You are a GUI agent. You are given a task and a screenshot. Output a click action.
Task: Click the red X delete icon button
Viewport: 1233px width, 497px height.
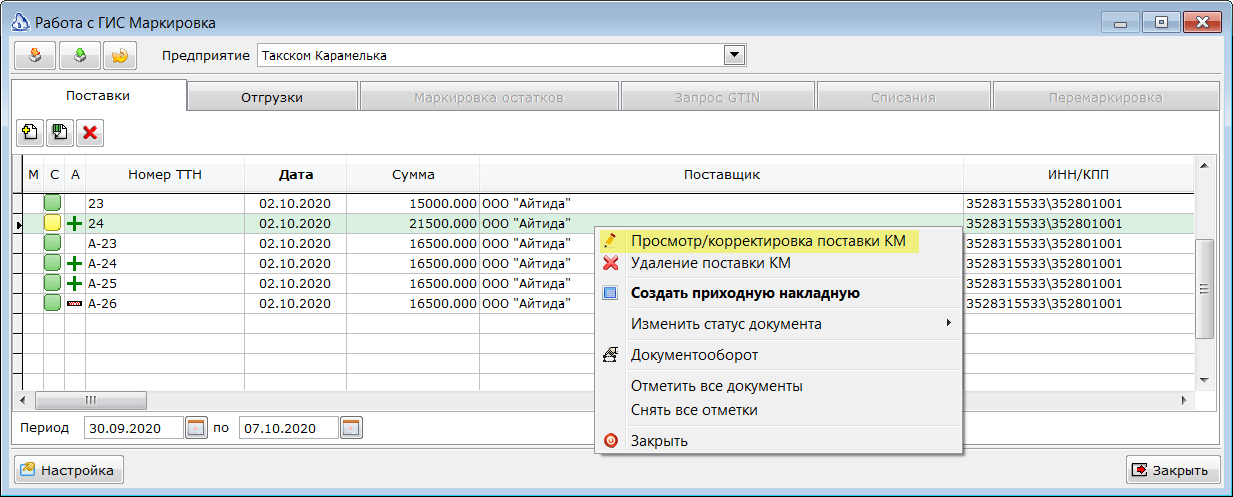[x=90, y=132]
